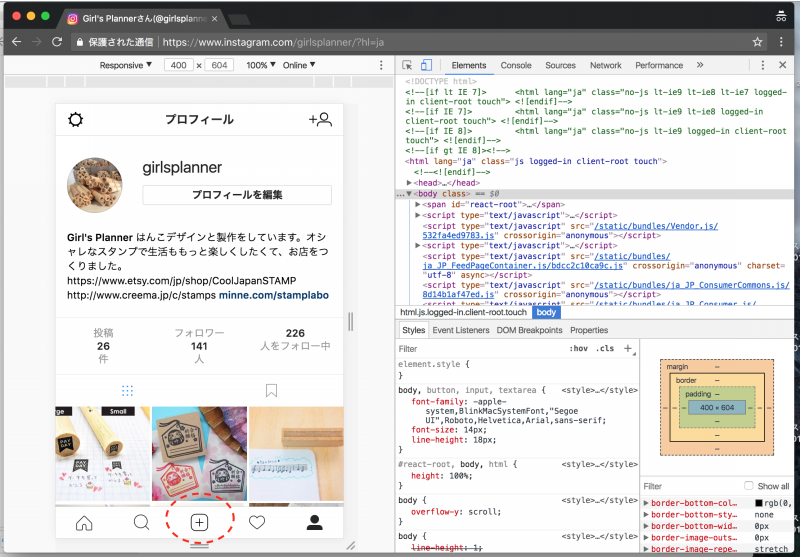Viewport: 800px width, 557px height.
Task: Open the Event Listeners tab
Action: coord(461,330)
